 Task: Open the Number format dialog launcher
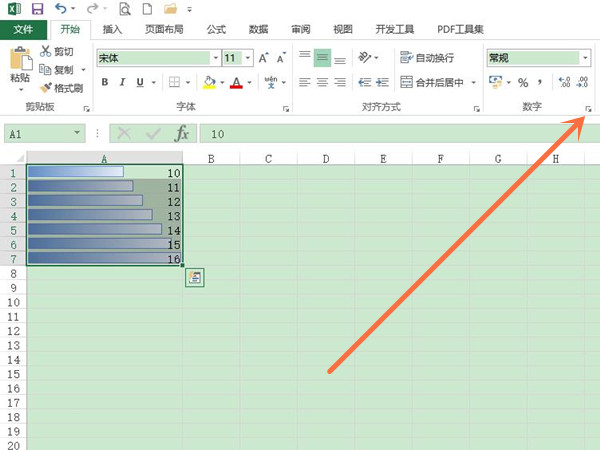pyautogui.click(x=588, y=107)
